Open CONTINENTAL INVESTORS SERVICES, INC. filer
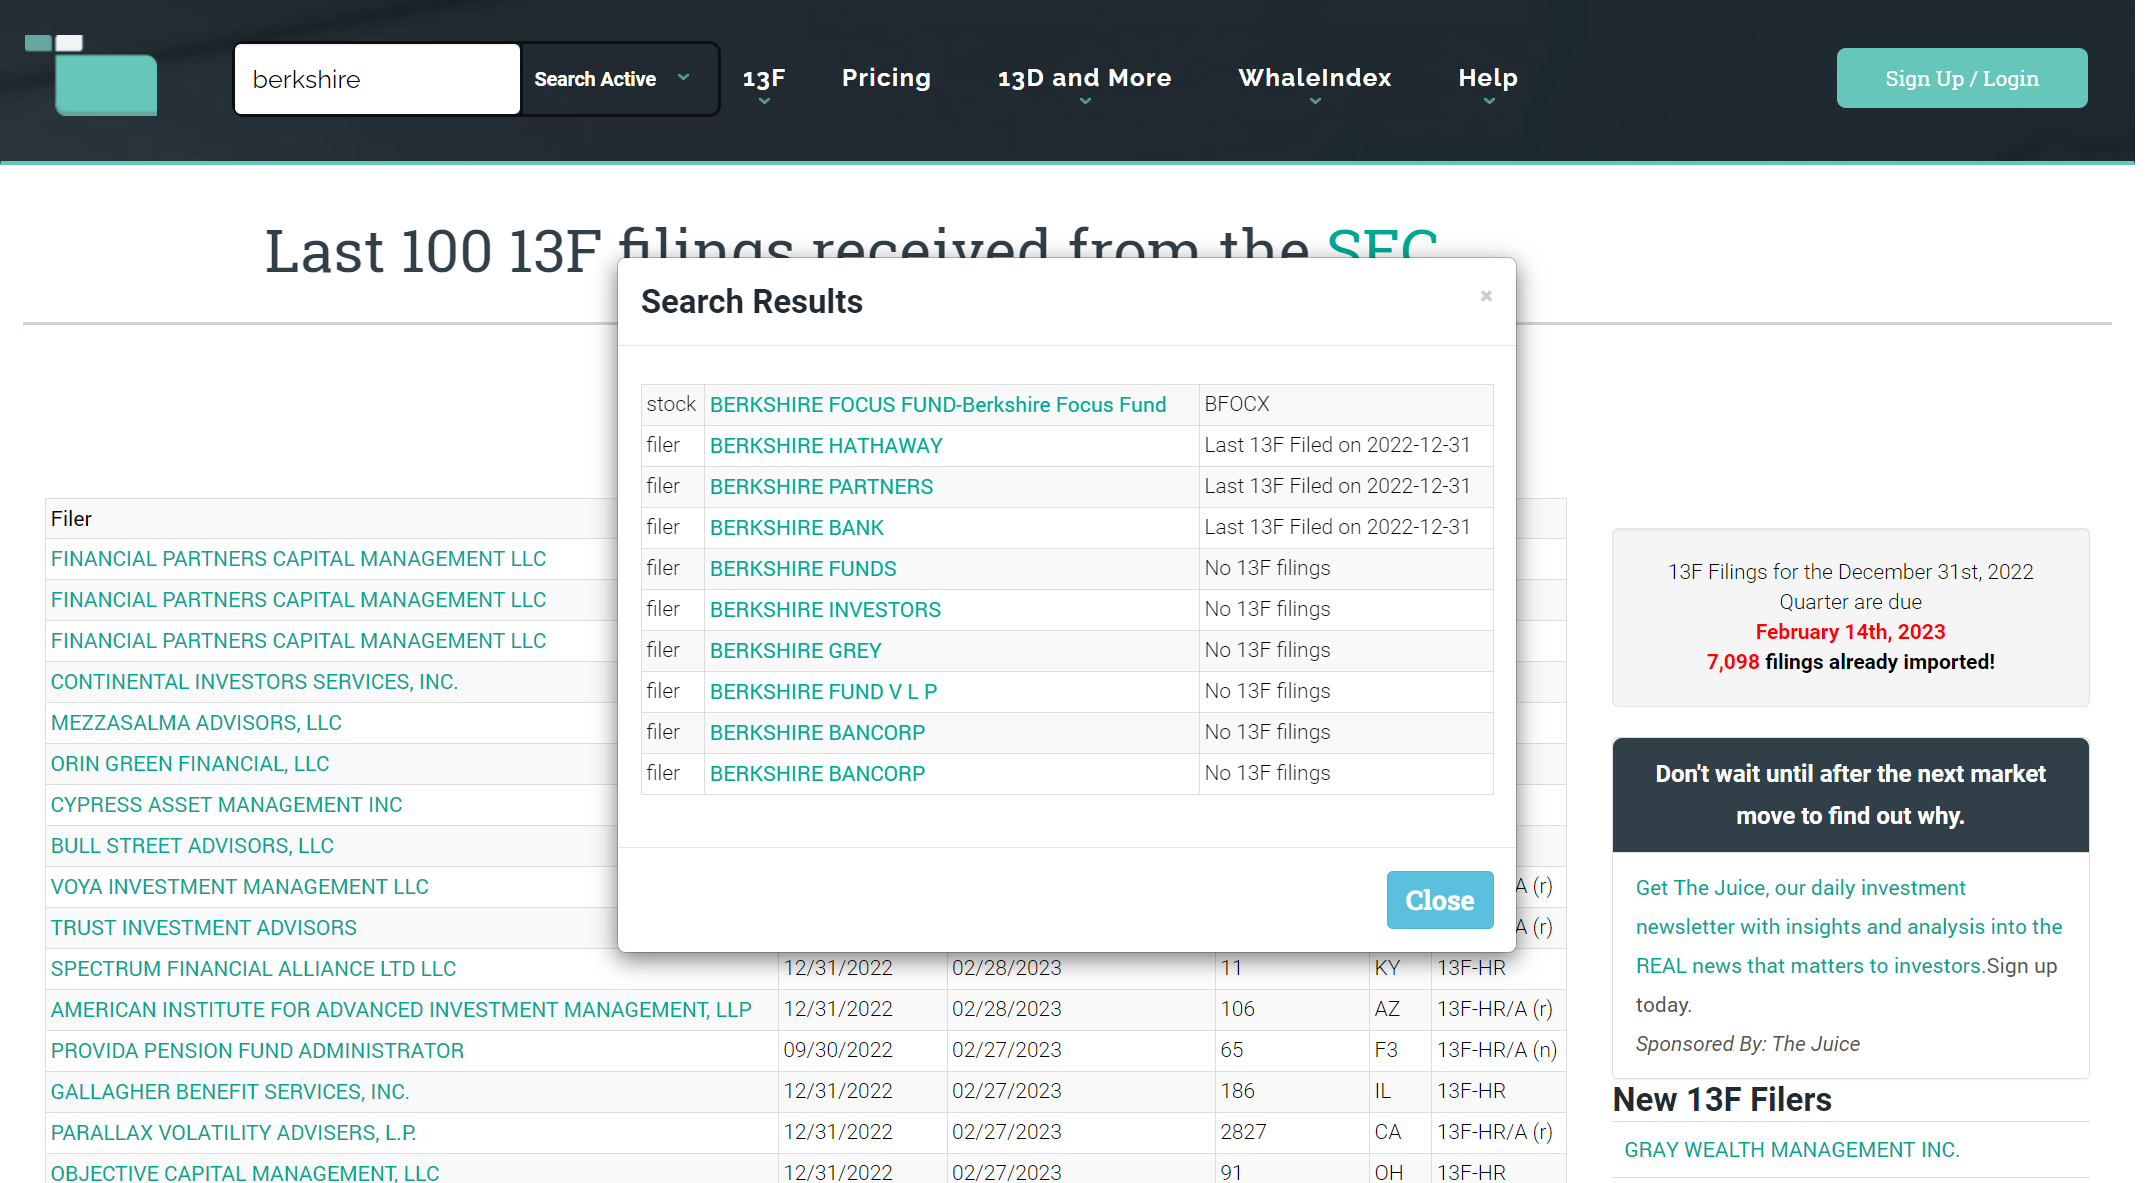The height and width of the screenshot is (1183, 2153). pos(254,682)
